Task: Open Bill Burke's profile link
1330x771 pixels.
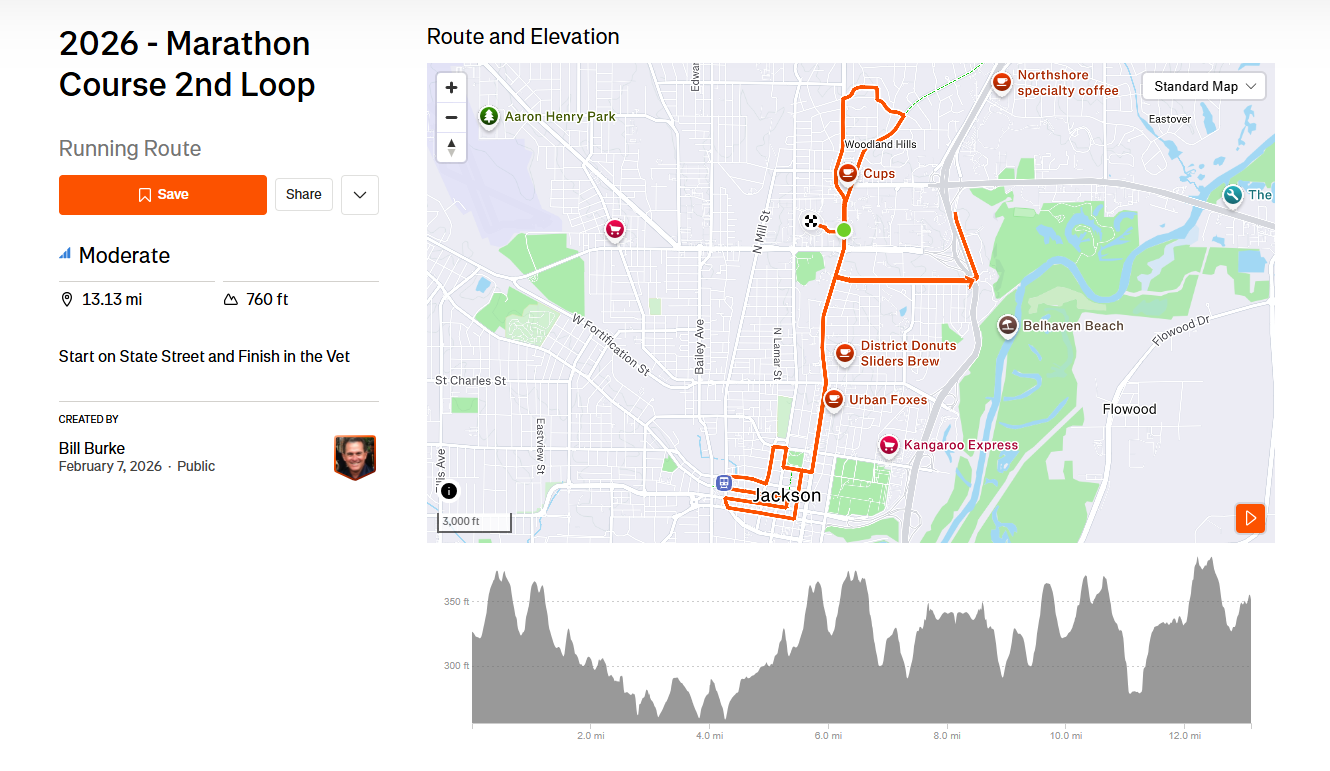Action: pos(92,448)
